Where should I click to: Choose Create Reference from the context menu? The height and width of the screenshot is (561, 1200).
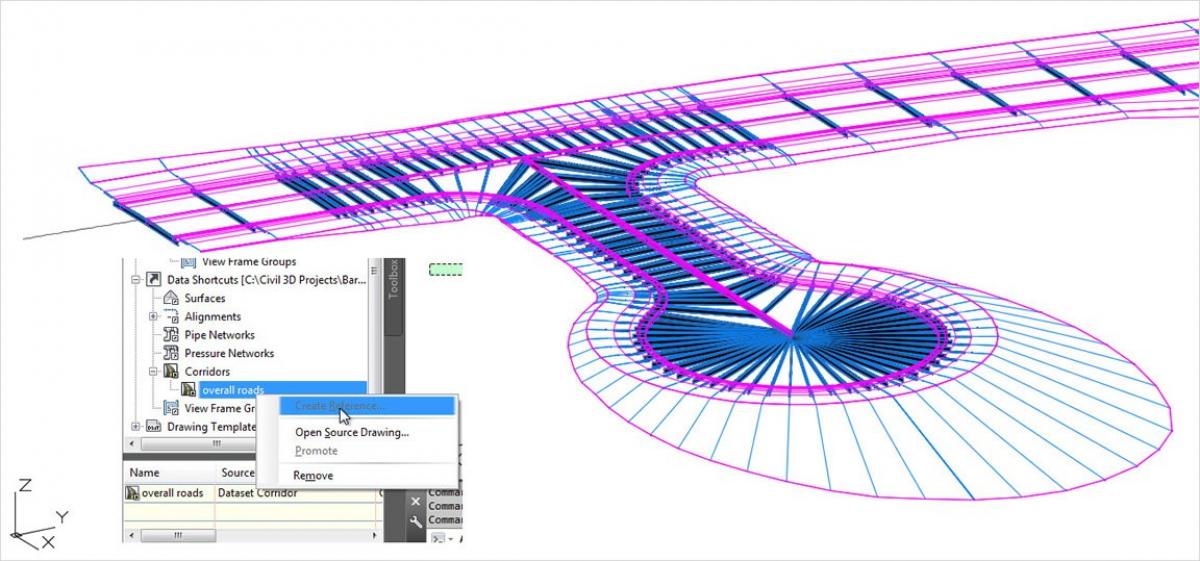click(340, 406)
